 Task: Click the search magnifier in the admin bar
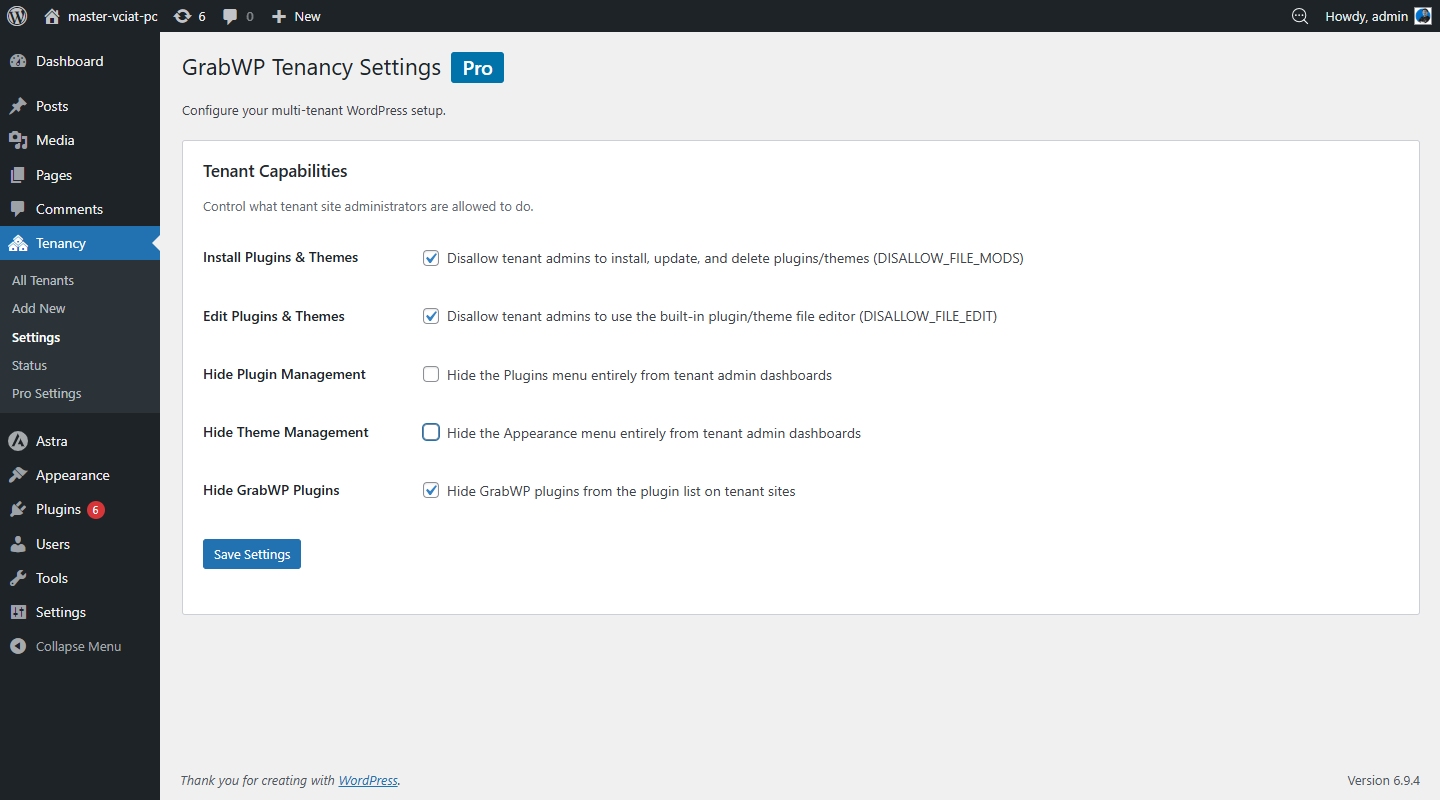(1298, 16)
